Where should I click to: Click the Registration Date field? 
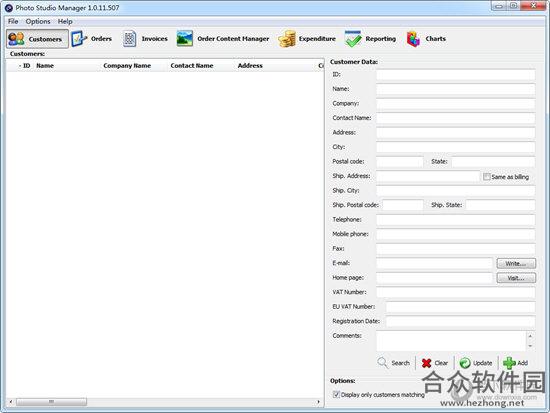pos(461,321)
